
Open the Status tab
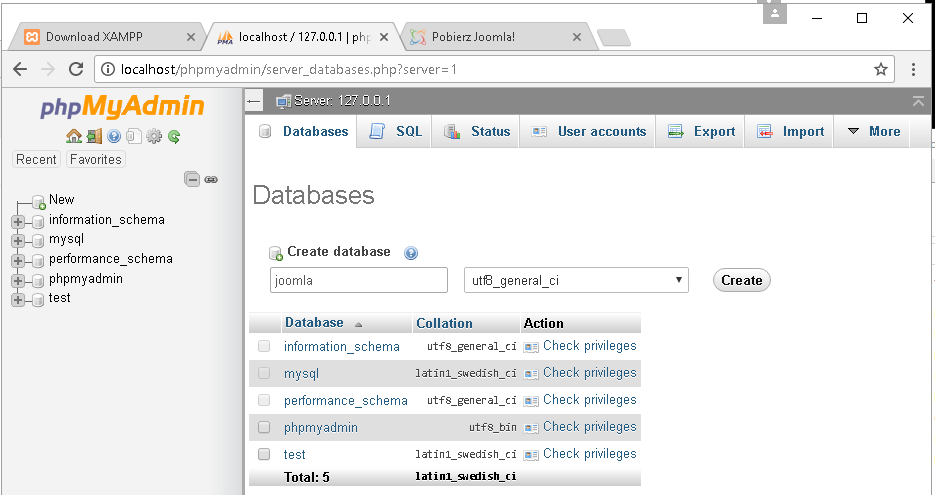[x=476, y=131]
